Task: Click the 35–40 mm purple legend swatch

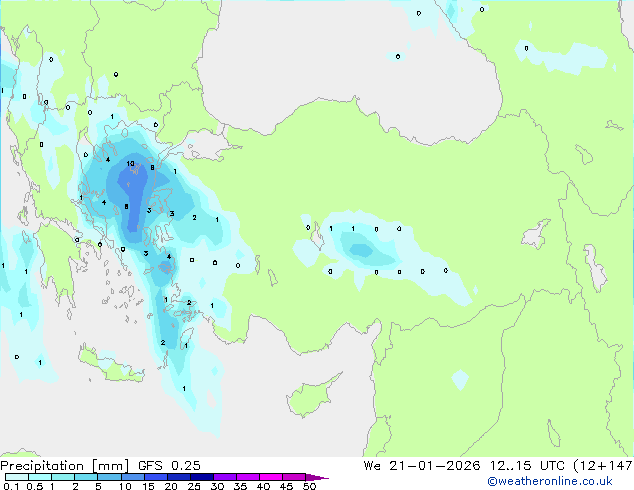Action: pos(247,477)
